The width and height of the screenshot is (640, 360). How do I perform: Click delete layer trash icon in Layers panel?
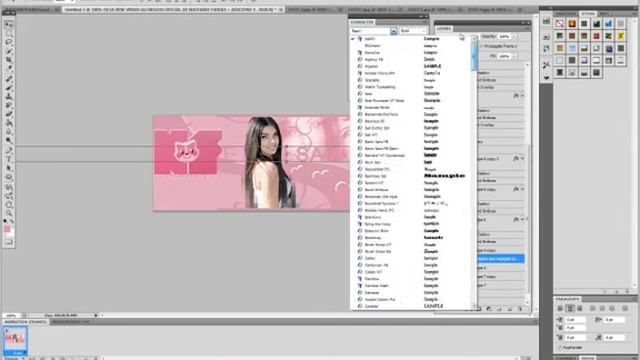coord(520,309)
